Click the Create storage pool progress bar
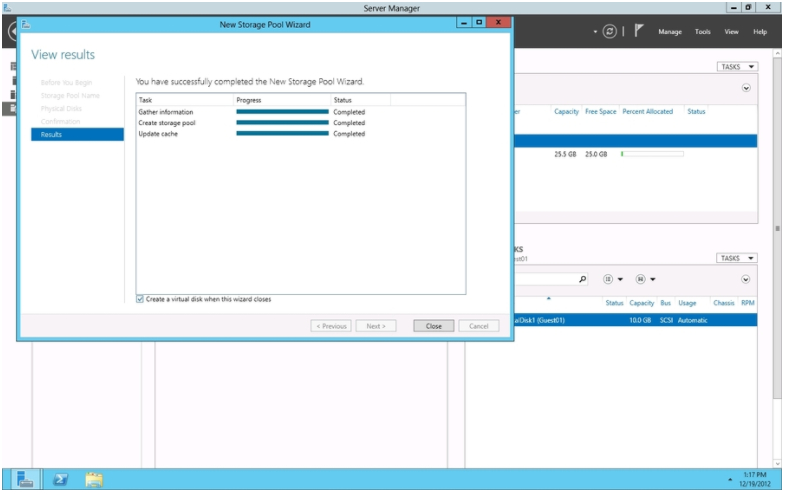 282,122
